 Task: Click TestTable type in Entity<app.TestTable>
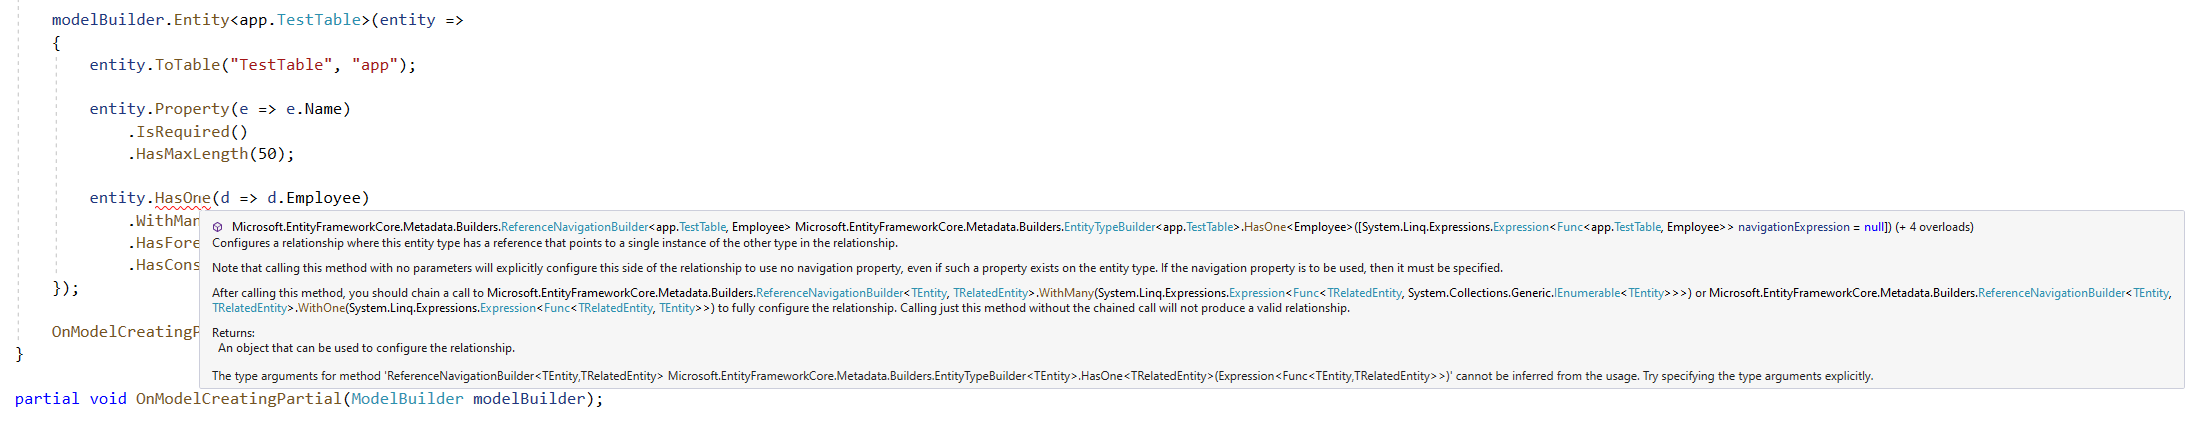click(x=319, y=20)
